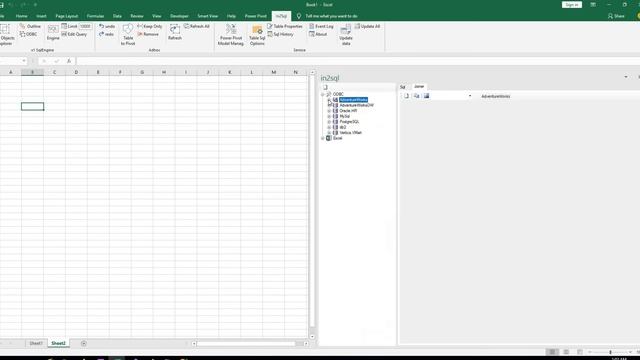Expand the MySql node

tap(329, 116)
